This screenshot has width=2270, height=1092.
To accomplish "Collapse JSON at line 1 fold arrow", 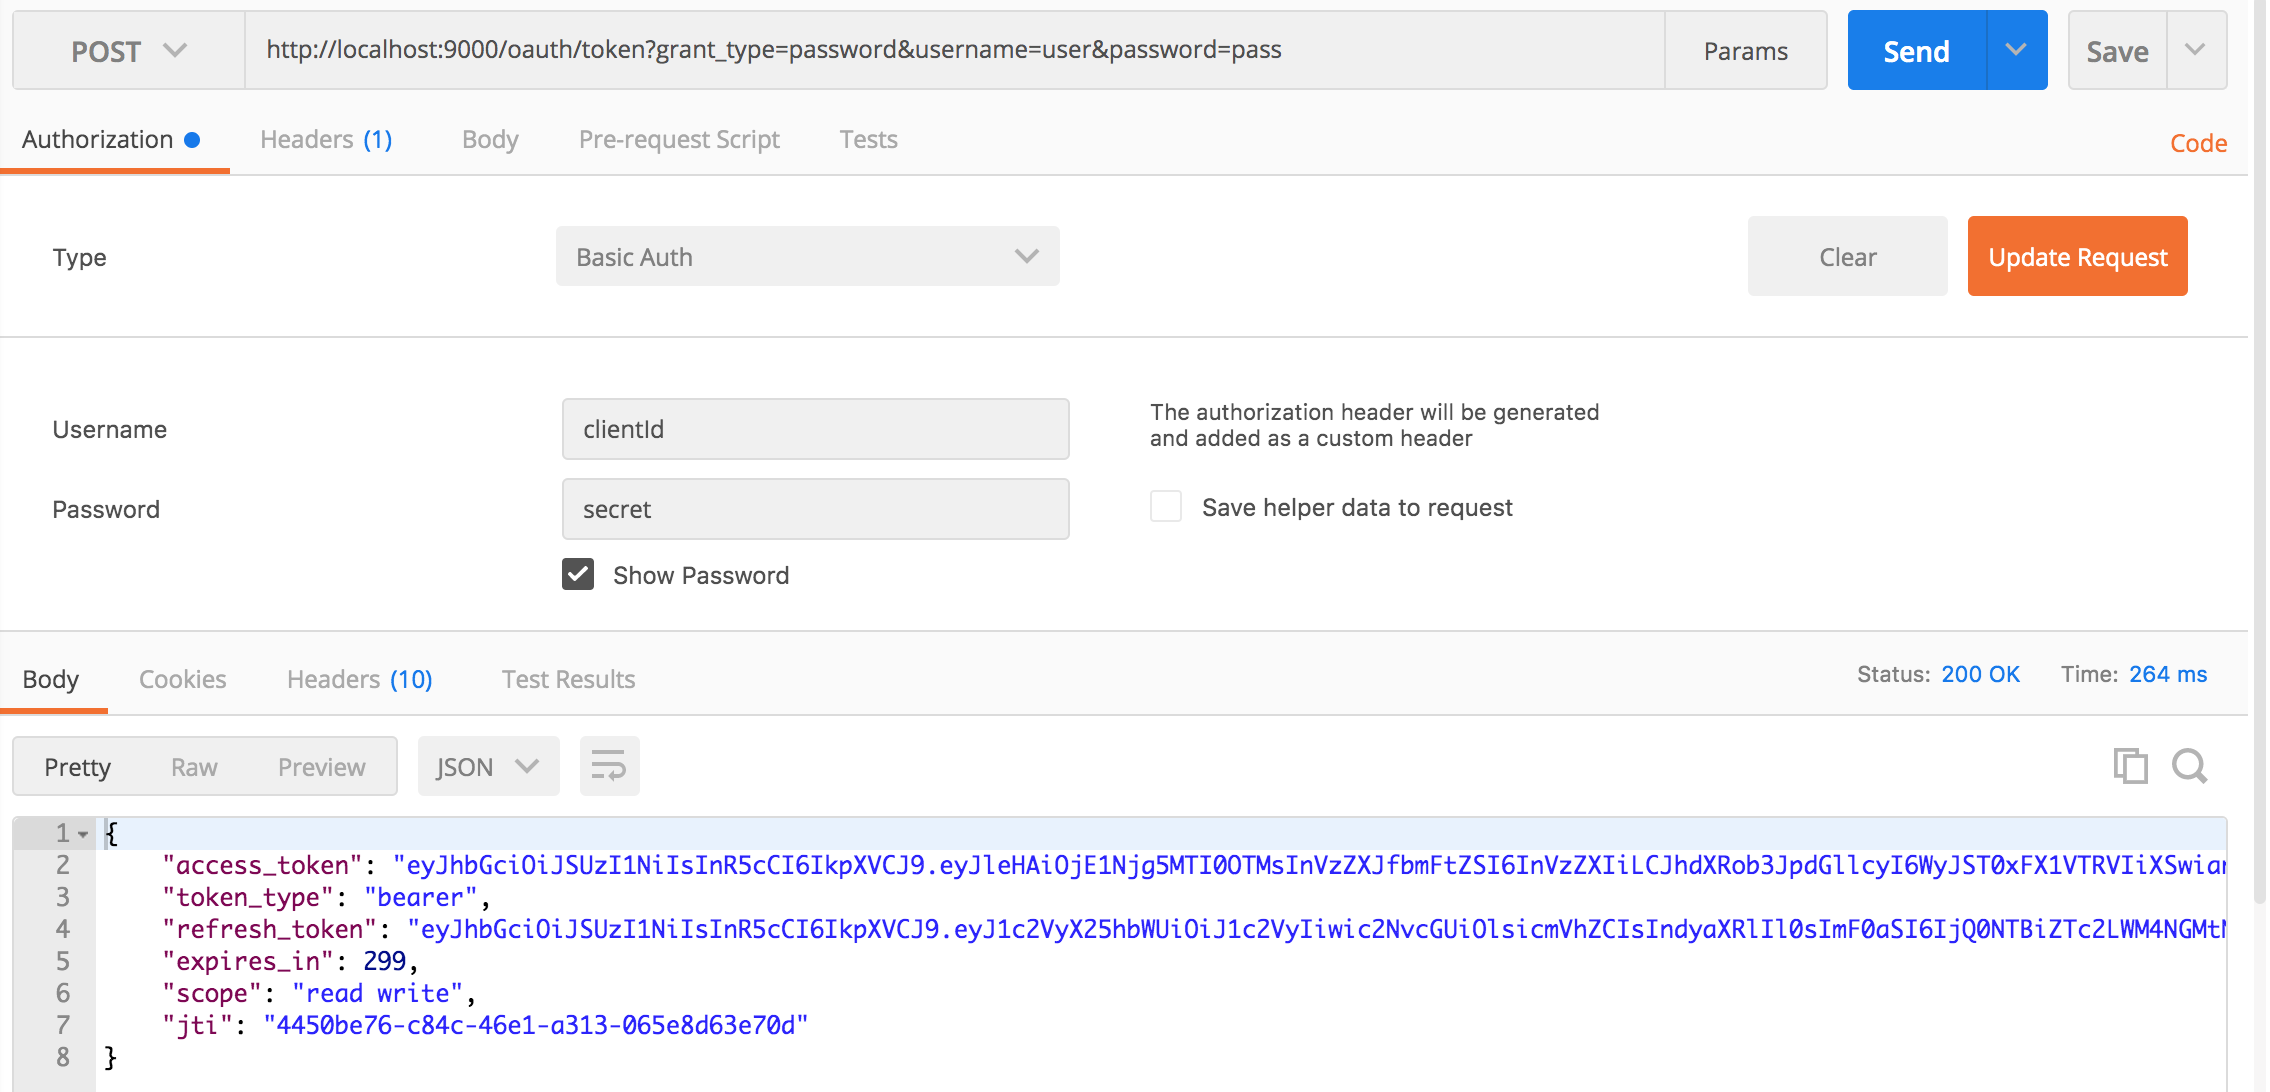I will (84, 834).
